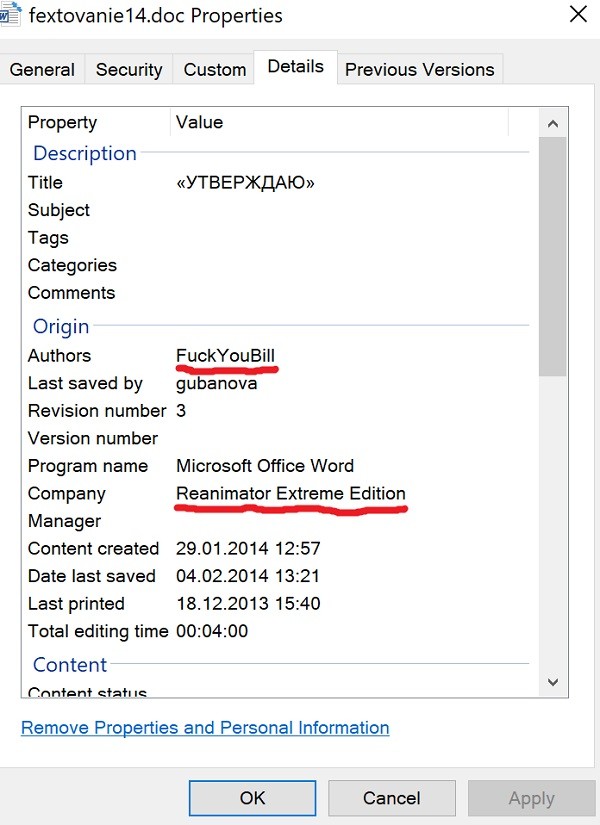
Task: Go to Previous Versions tab
Action: click(x=419, y=70)
